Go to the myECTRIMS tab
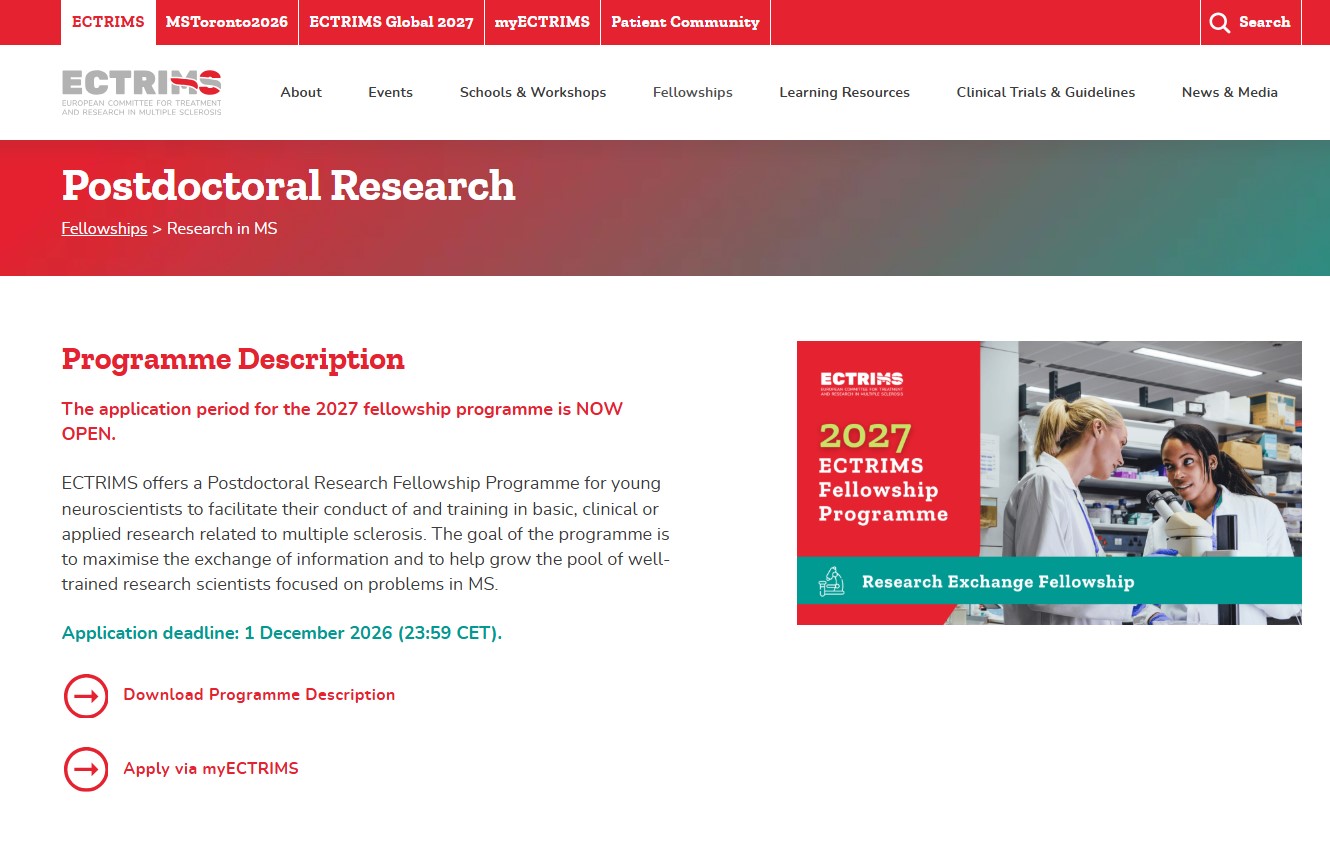The image size is (1330, 857). click(x=542, y=22)
